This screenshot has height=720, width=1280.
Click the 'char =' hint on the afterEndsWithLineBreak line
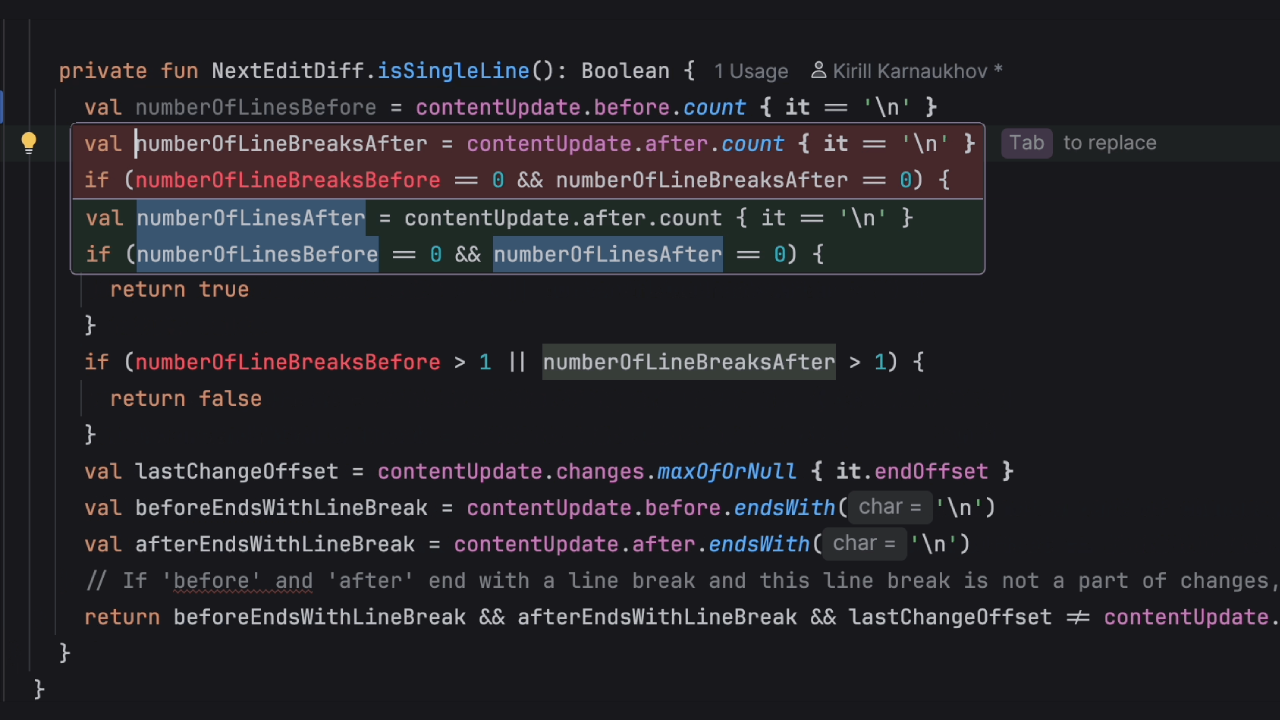(x=864, y=543)
